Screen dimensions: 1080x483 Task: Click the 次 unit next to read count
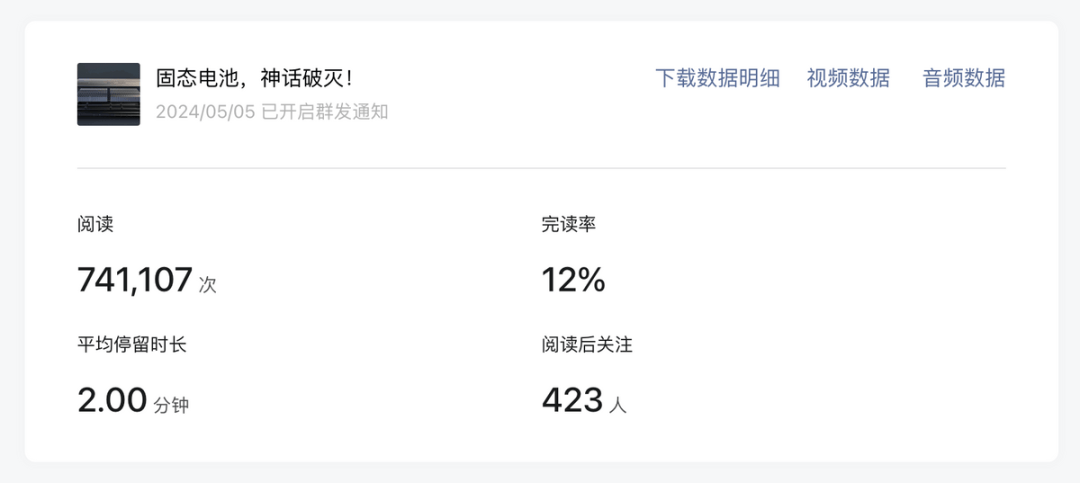click(x=207, y=285)
